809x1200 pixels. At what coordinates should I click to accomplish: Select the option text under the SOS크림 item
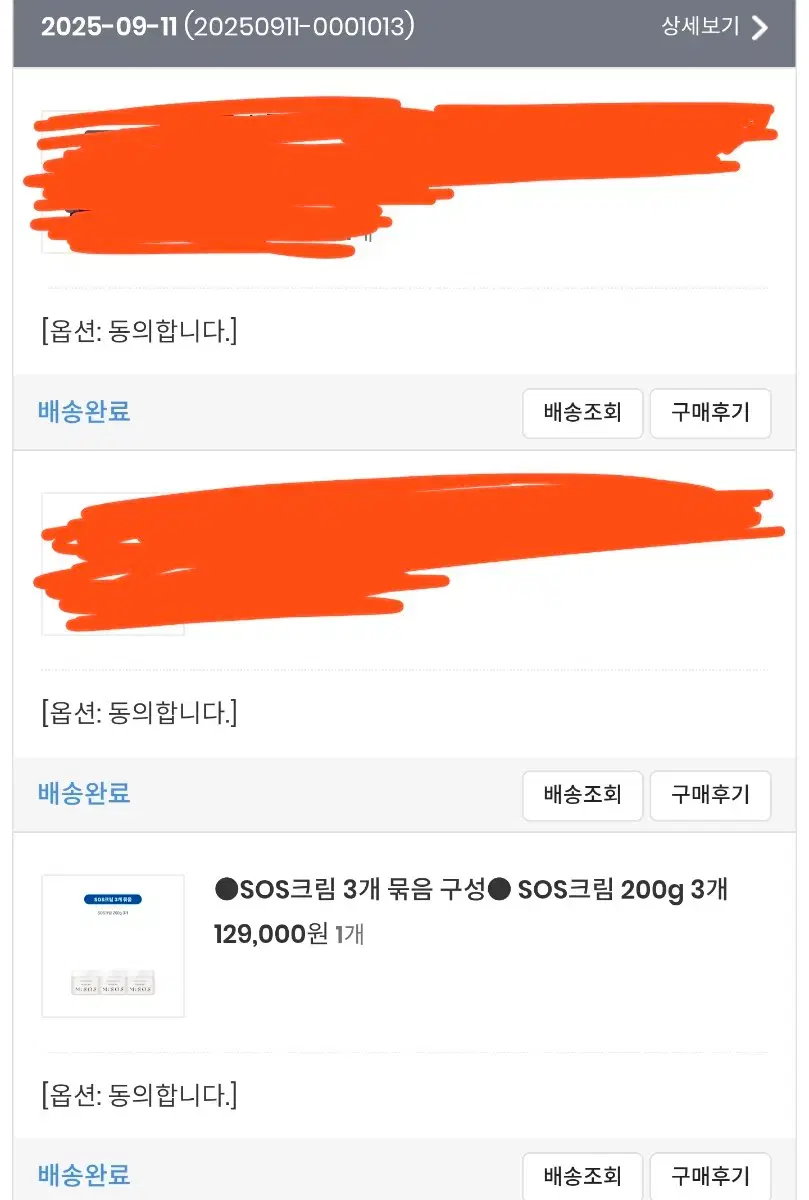139,1095
